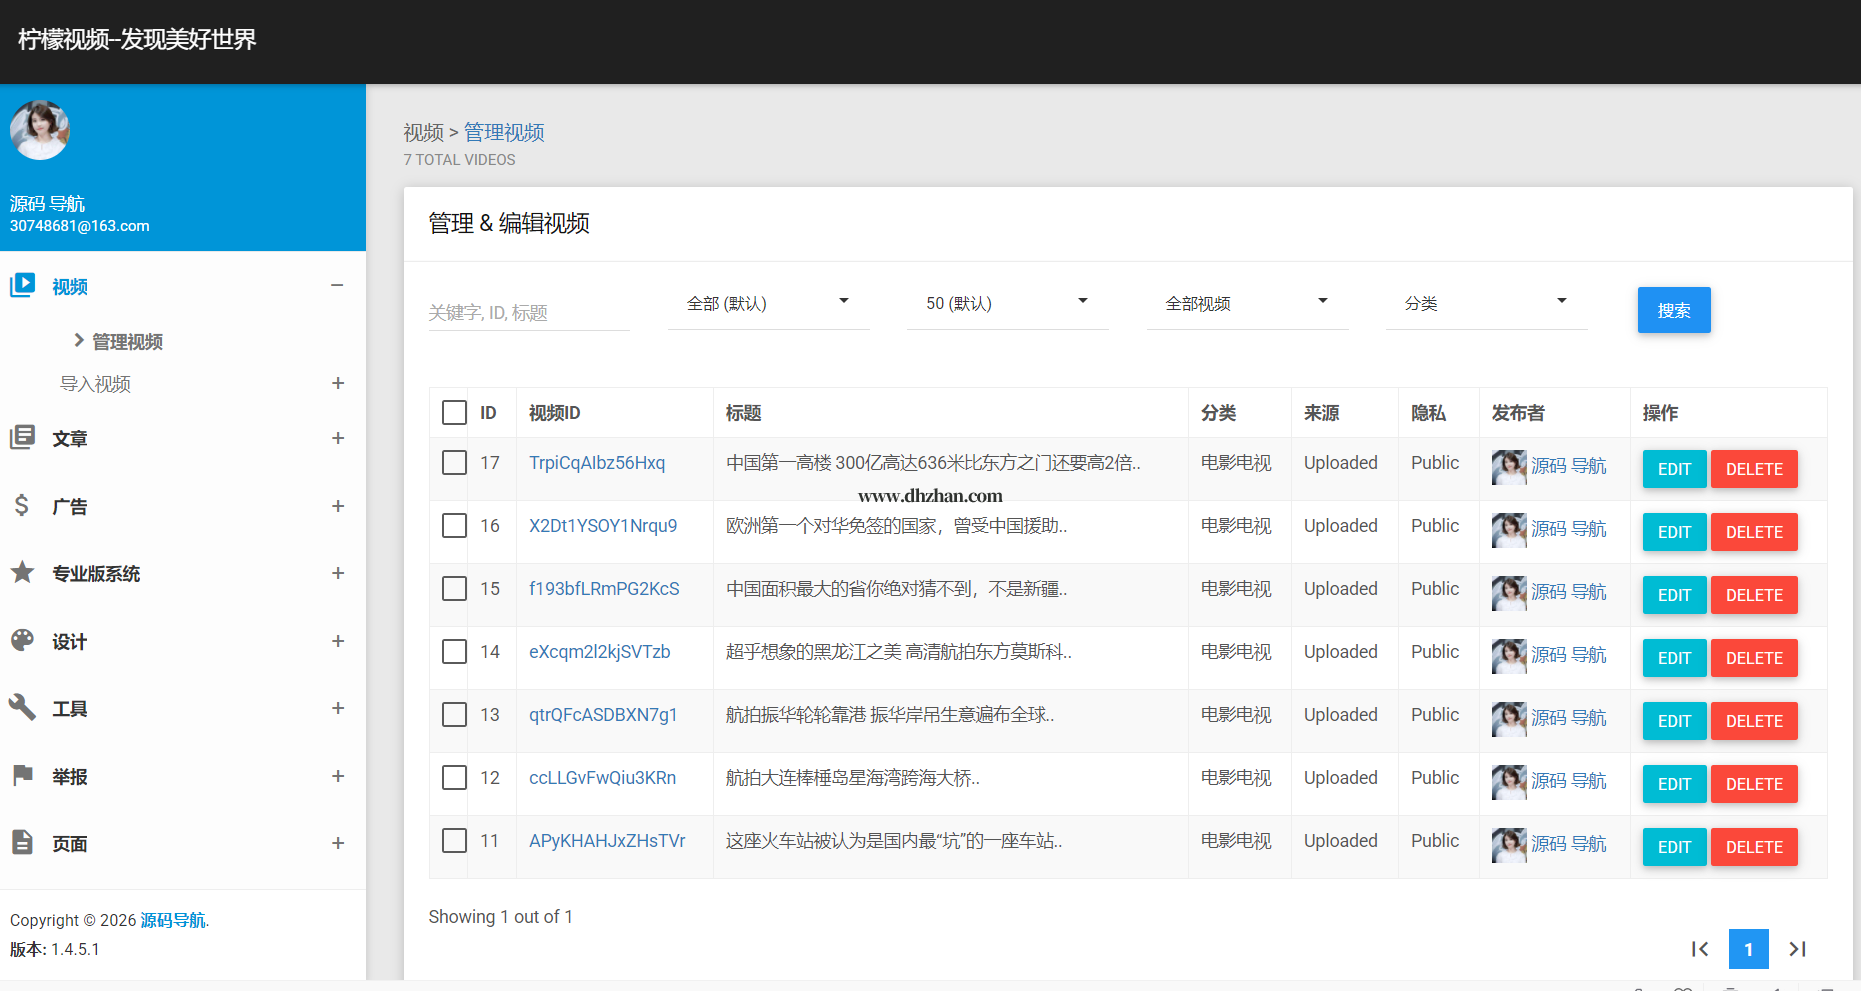Check the checkbox for video ID 17
This screenshot has height=991, width=1861.
click(x=454, y=463)
